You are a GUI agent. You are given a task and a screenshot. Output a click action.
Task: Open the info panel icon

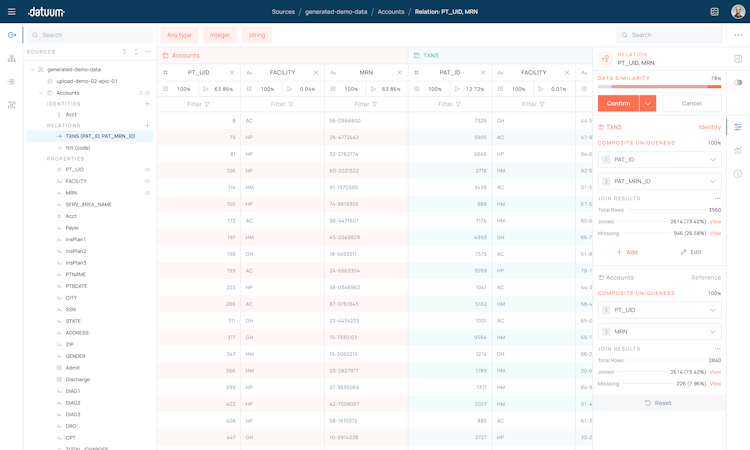[x=738, y=174]
